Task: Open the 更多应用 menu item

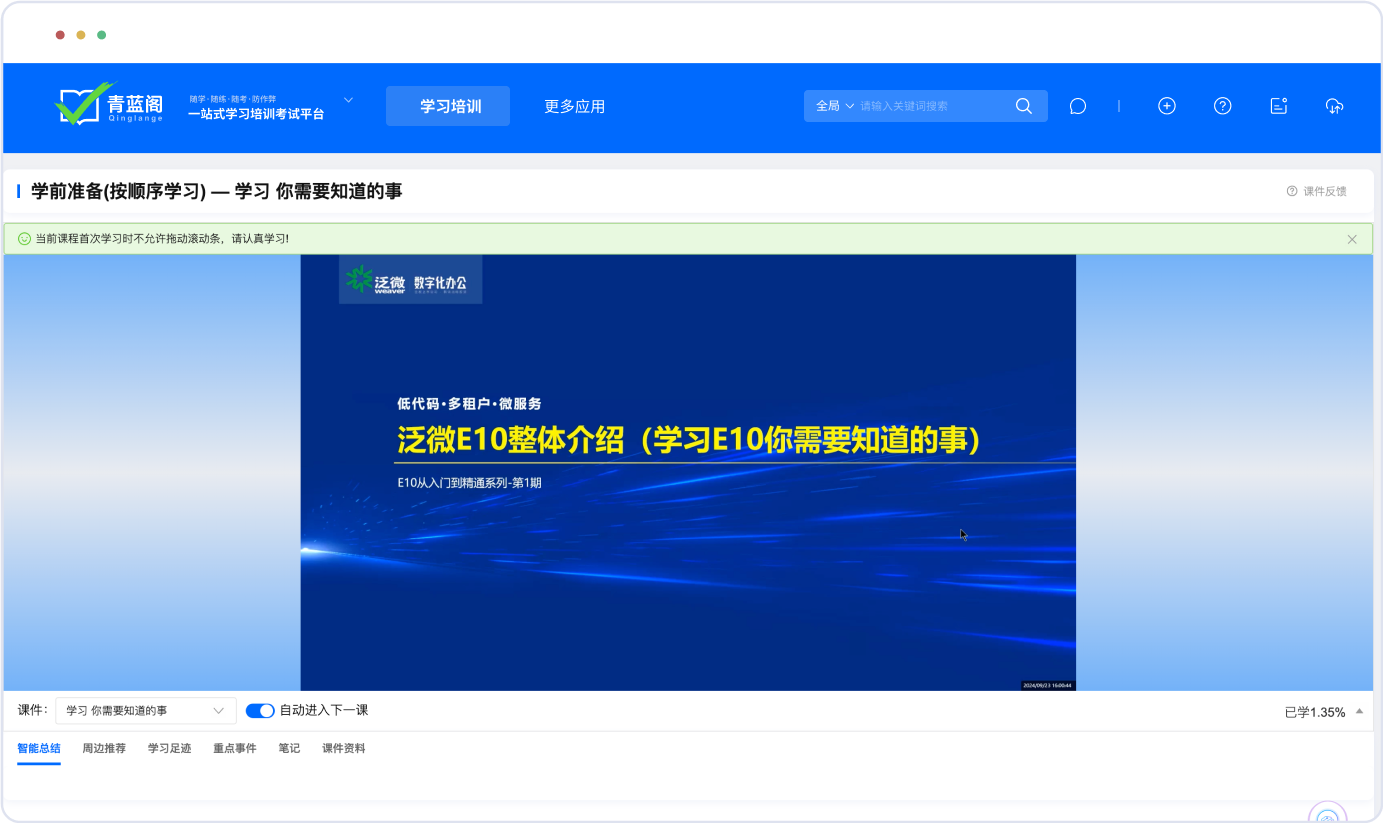Action: 574,106
